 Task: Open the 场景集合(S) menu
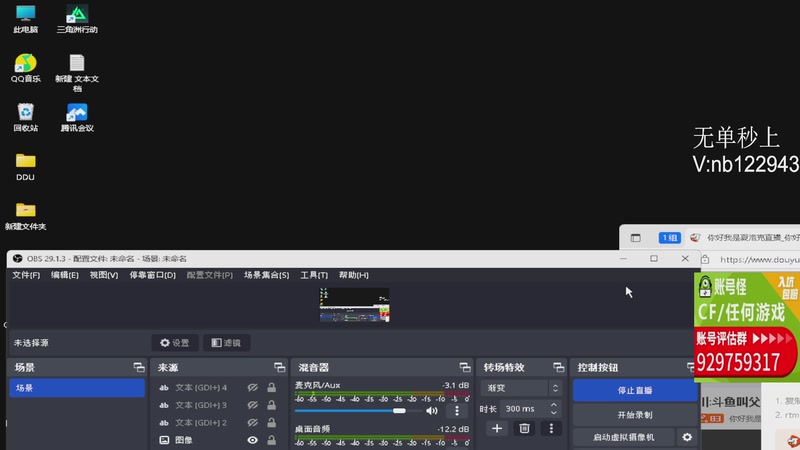point(266,275)
